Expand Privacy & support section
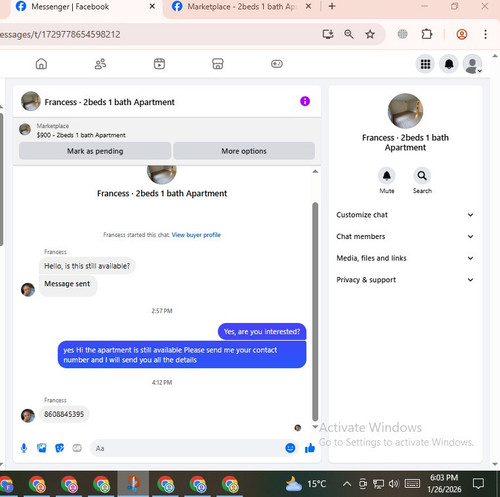Screen dimensions: 500x497 [x=405, y=280]
